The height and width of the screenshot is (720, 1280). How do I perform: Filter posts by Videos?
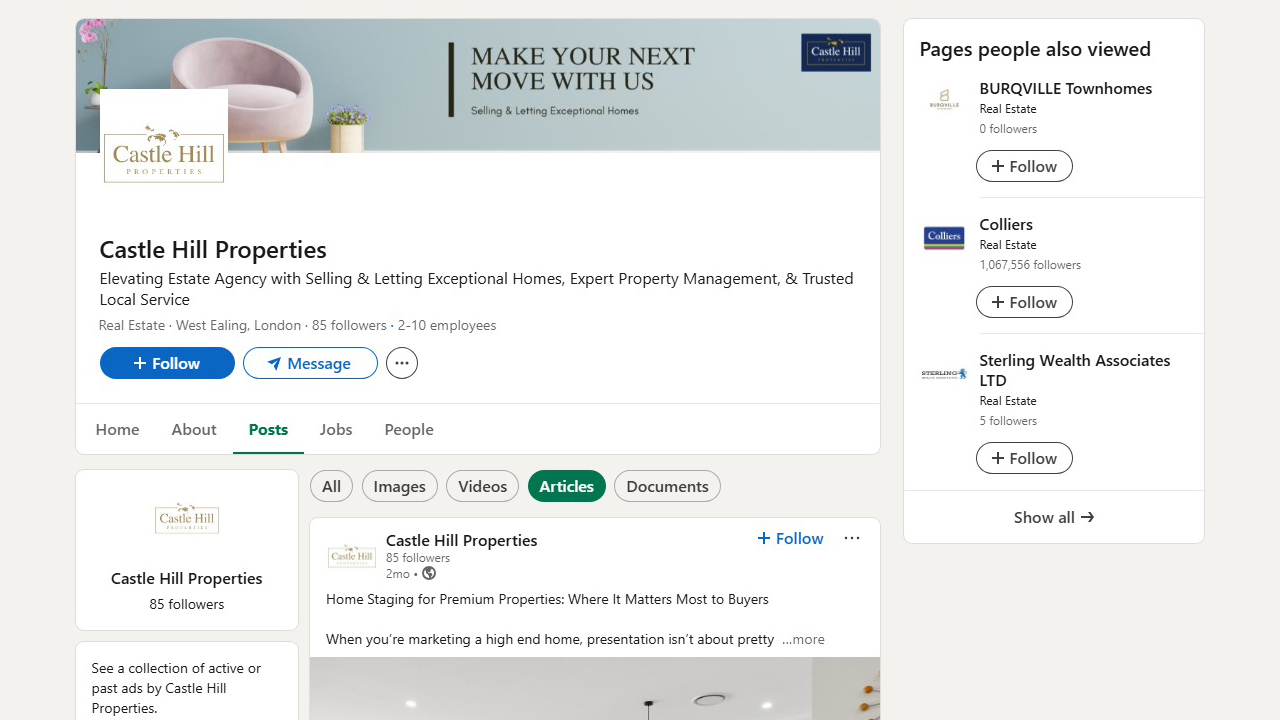(482, 486)
